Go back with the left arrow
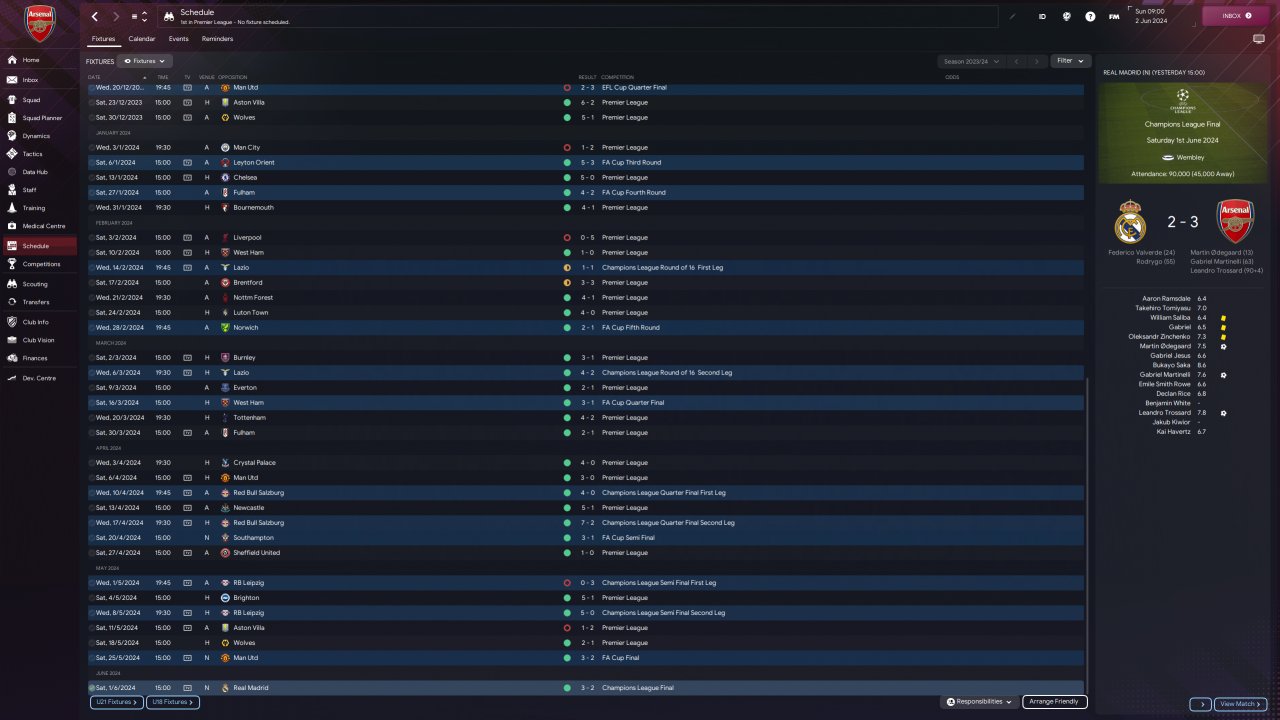The image size is (1280, 720). [95, 17]
